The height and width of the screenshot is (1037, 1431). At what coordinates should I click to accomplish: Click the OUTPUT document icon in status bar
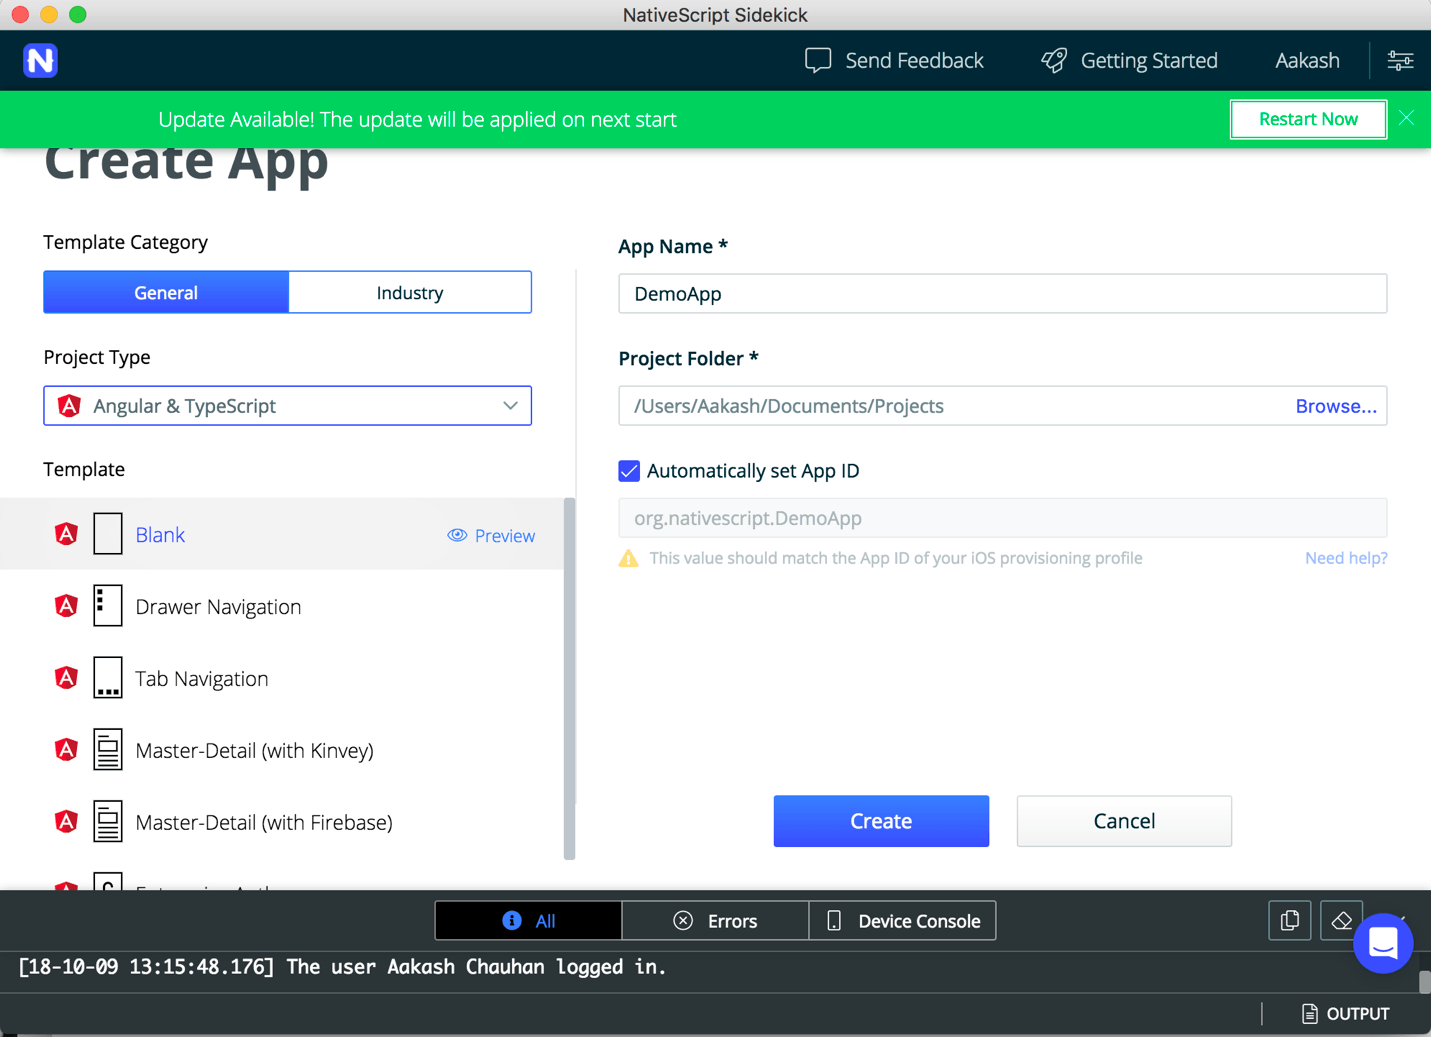1311,1013
